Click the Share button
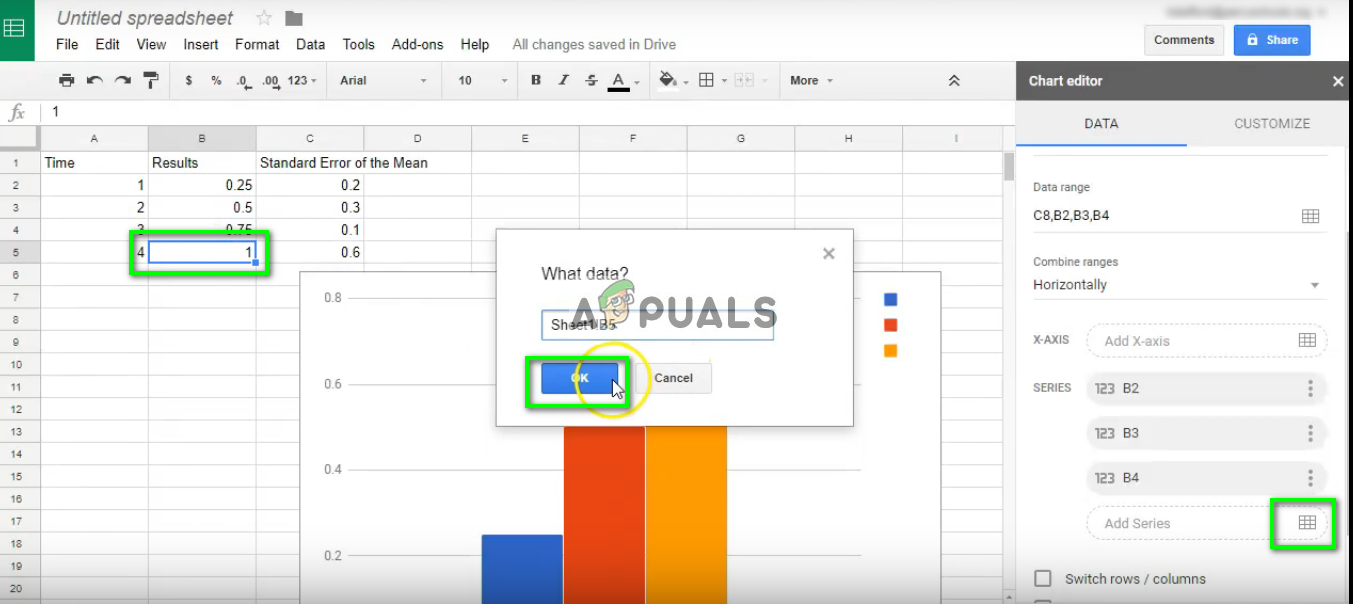 [x=1271, y=39]
